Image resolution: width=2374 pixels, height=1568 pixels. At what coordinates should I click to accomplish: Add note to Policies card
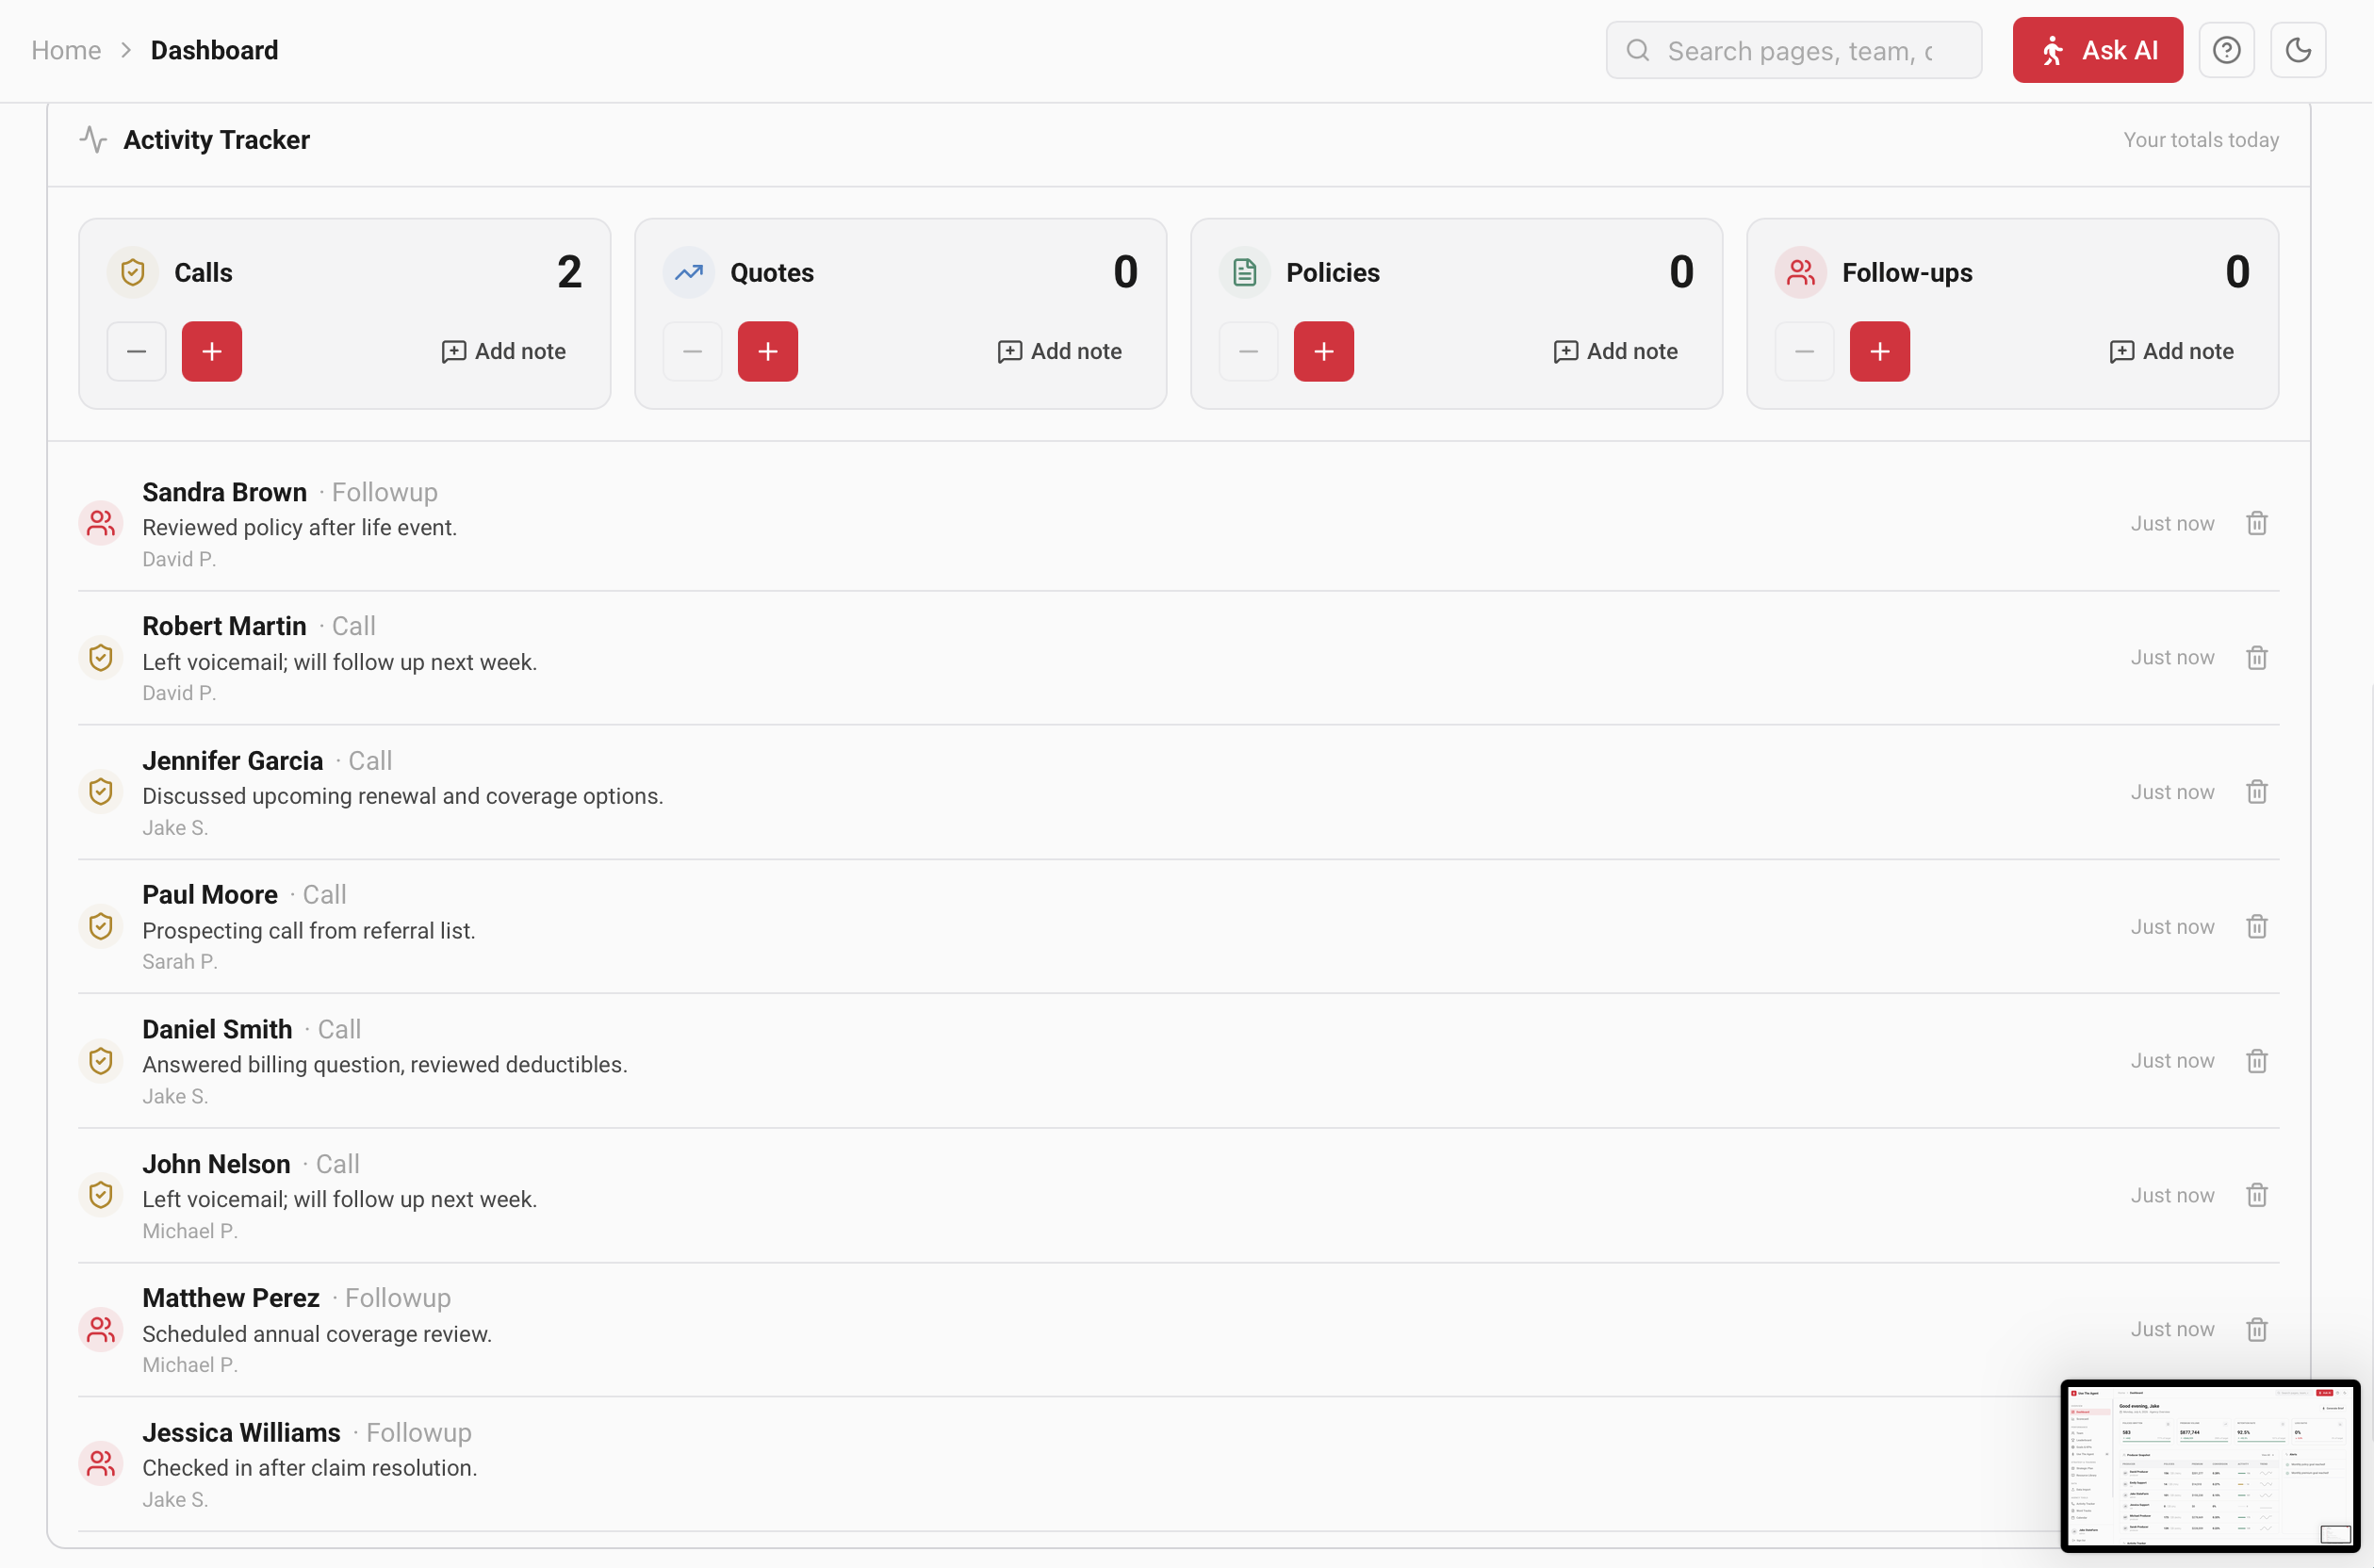click(x=1616, y=351)
